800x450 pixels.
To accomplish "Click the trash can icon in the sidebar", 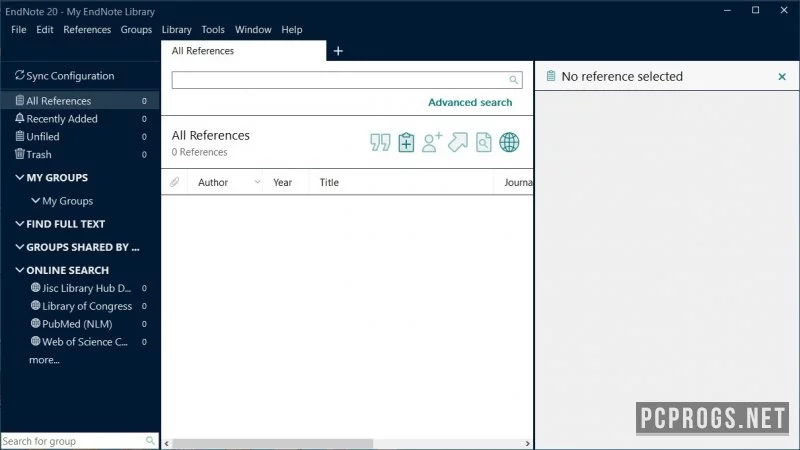I will [x=19, y=154].
